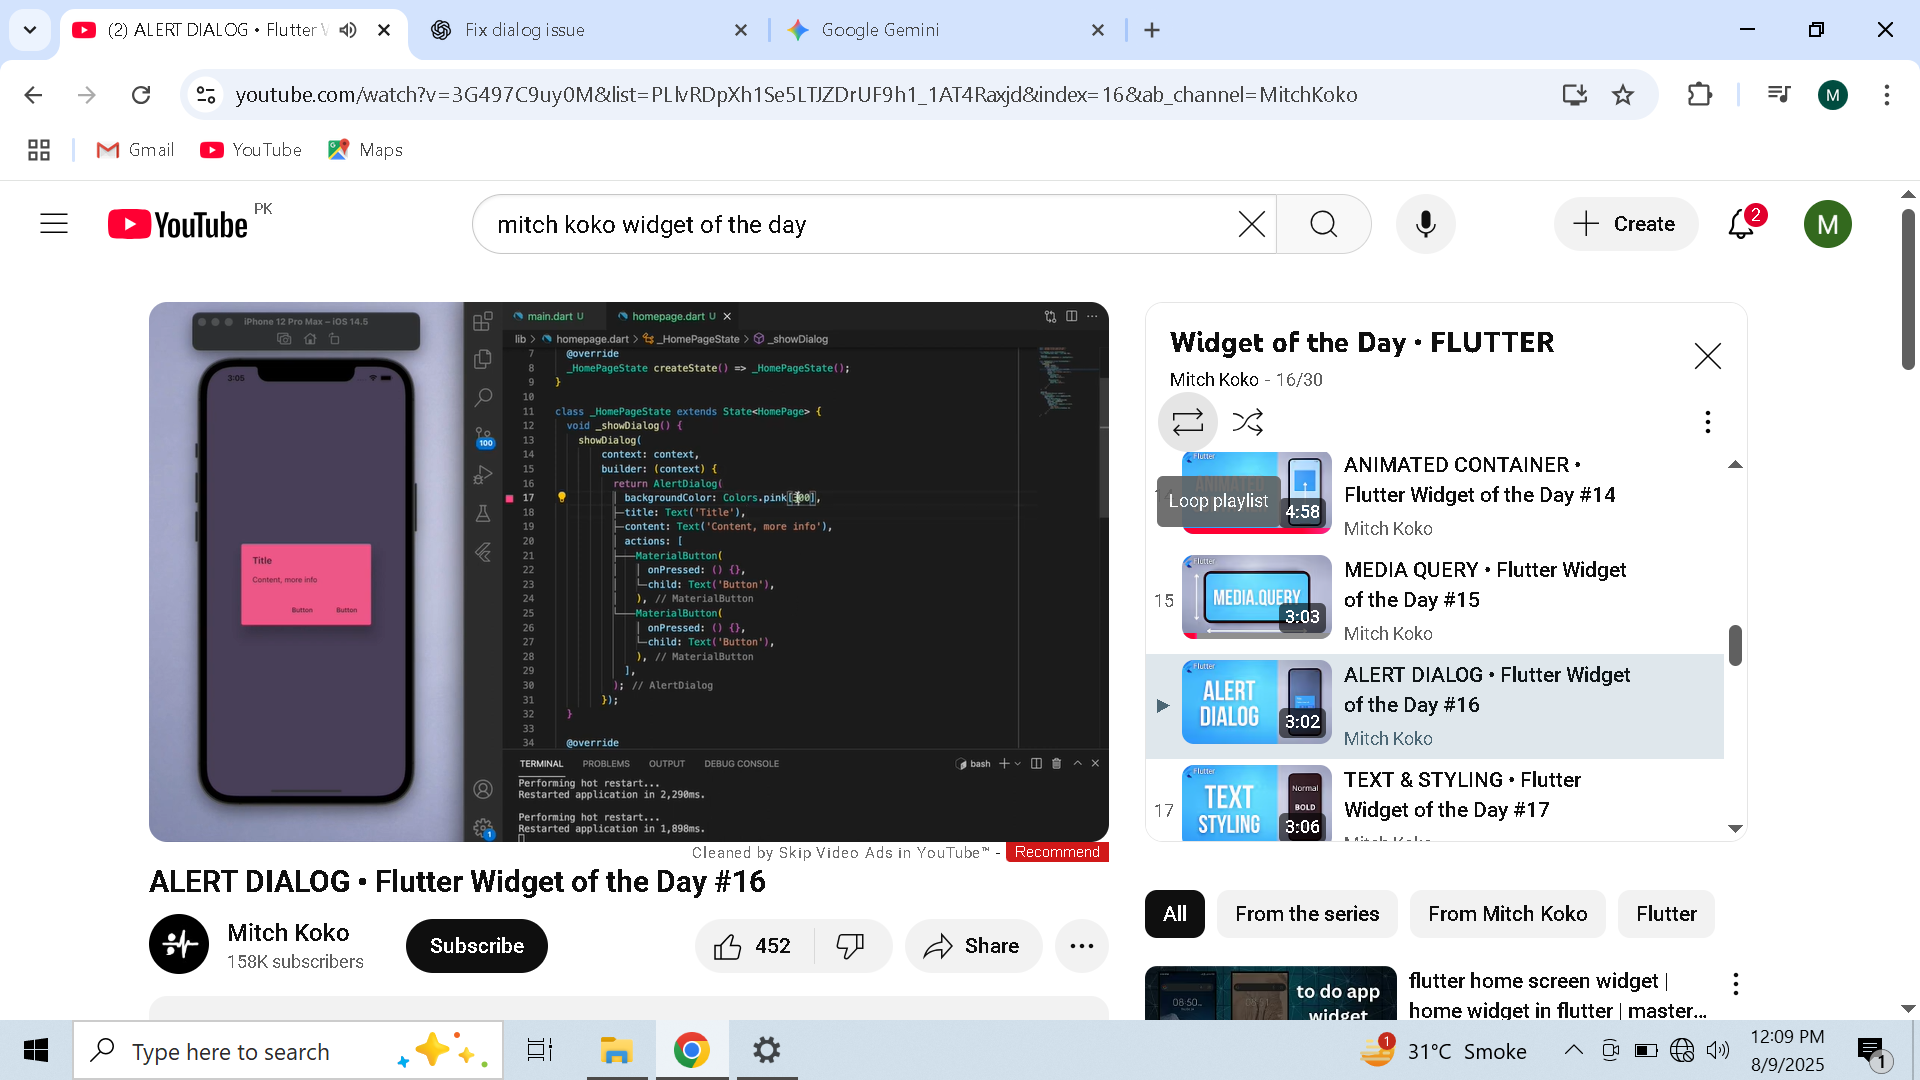Install app icon in address bar

(x=1575, y=95)
